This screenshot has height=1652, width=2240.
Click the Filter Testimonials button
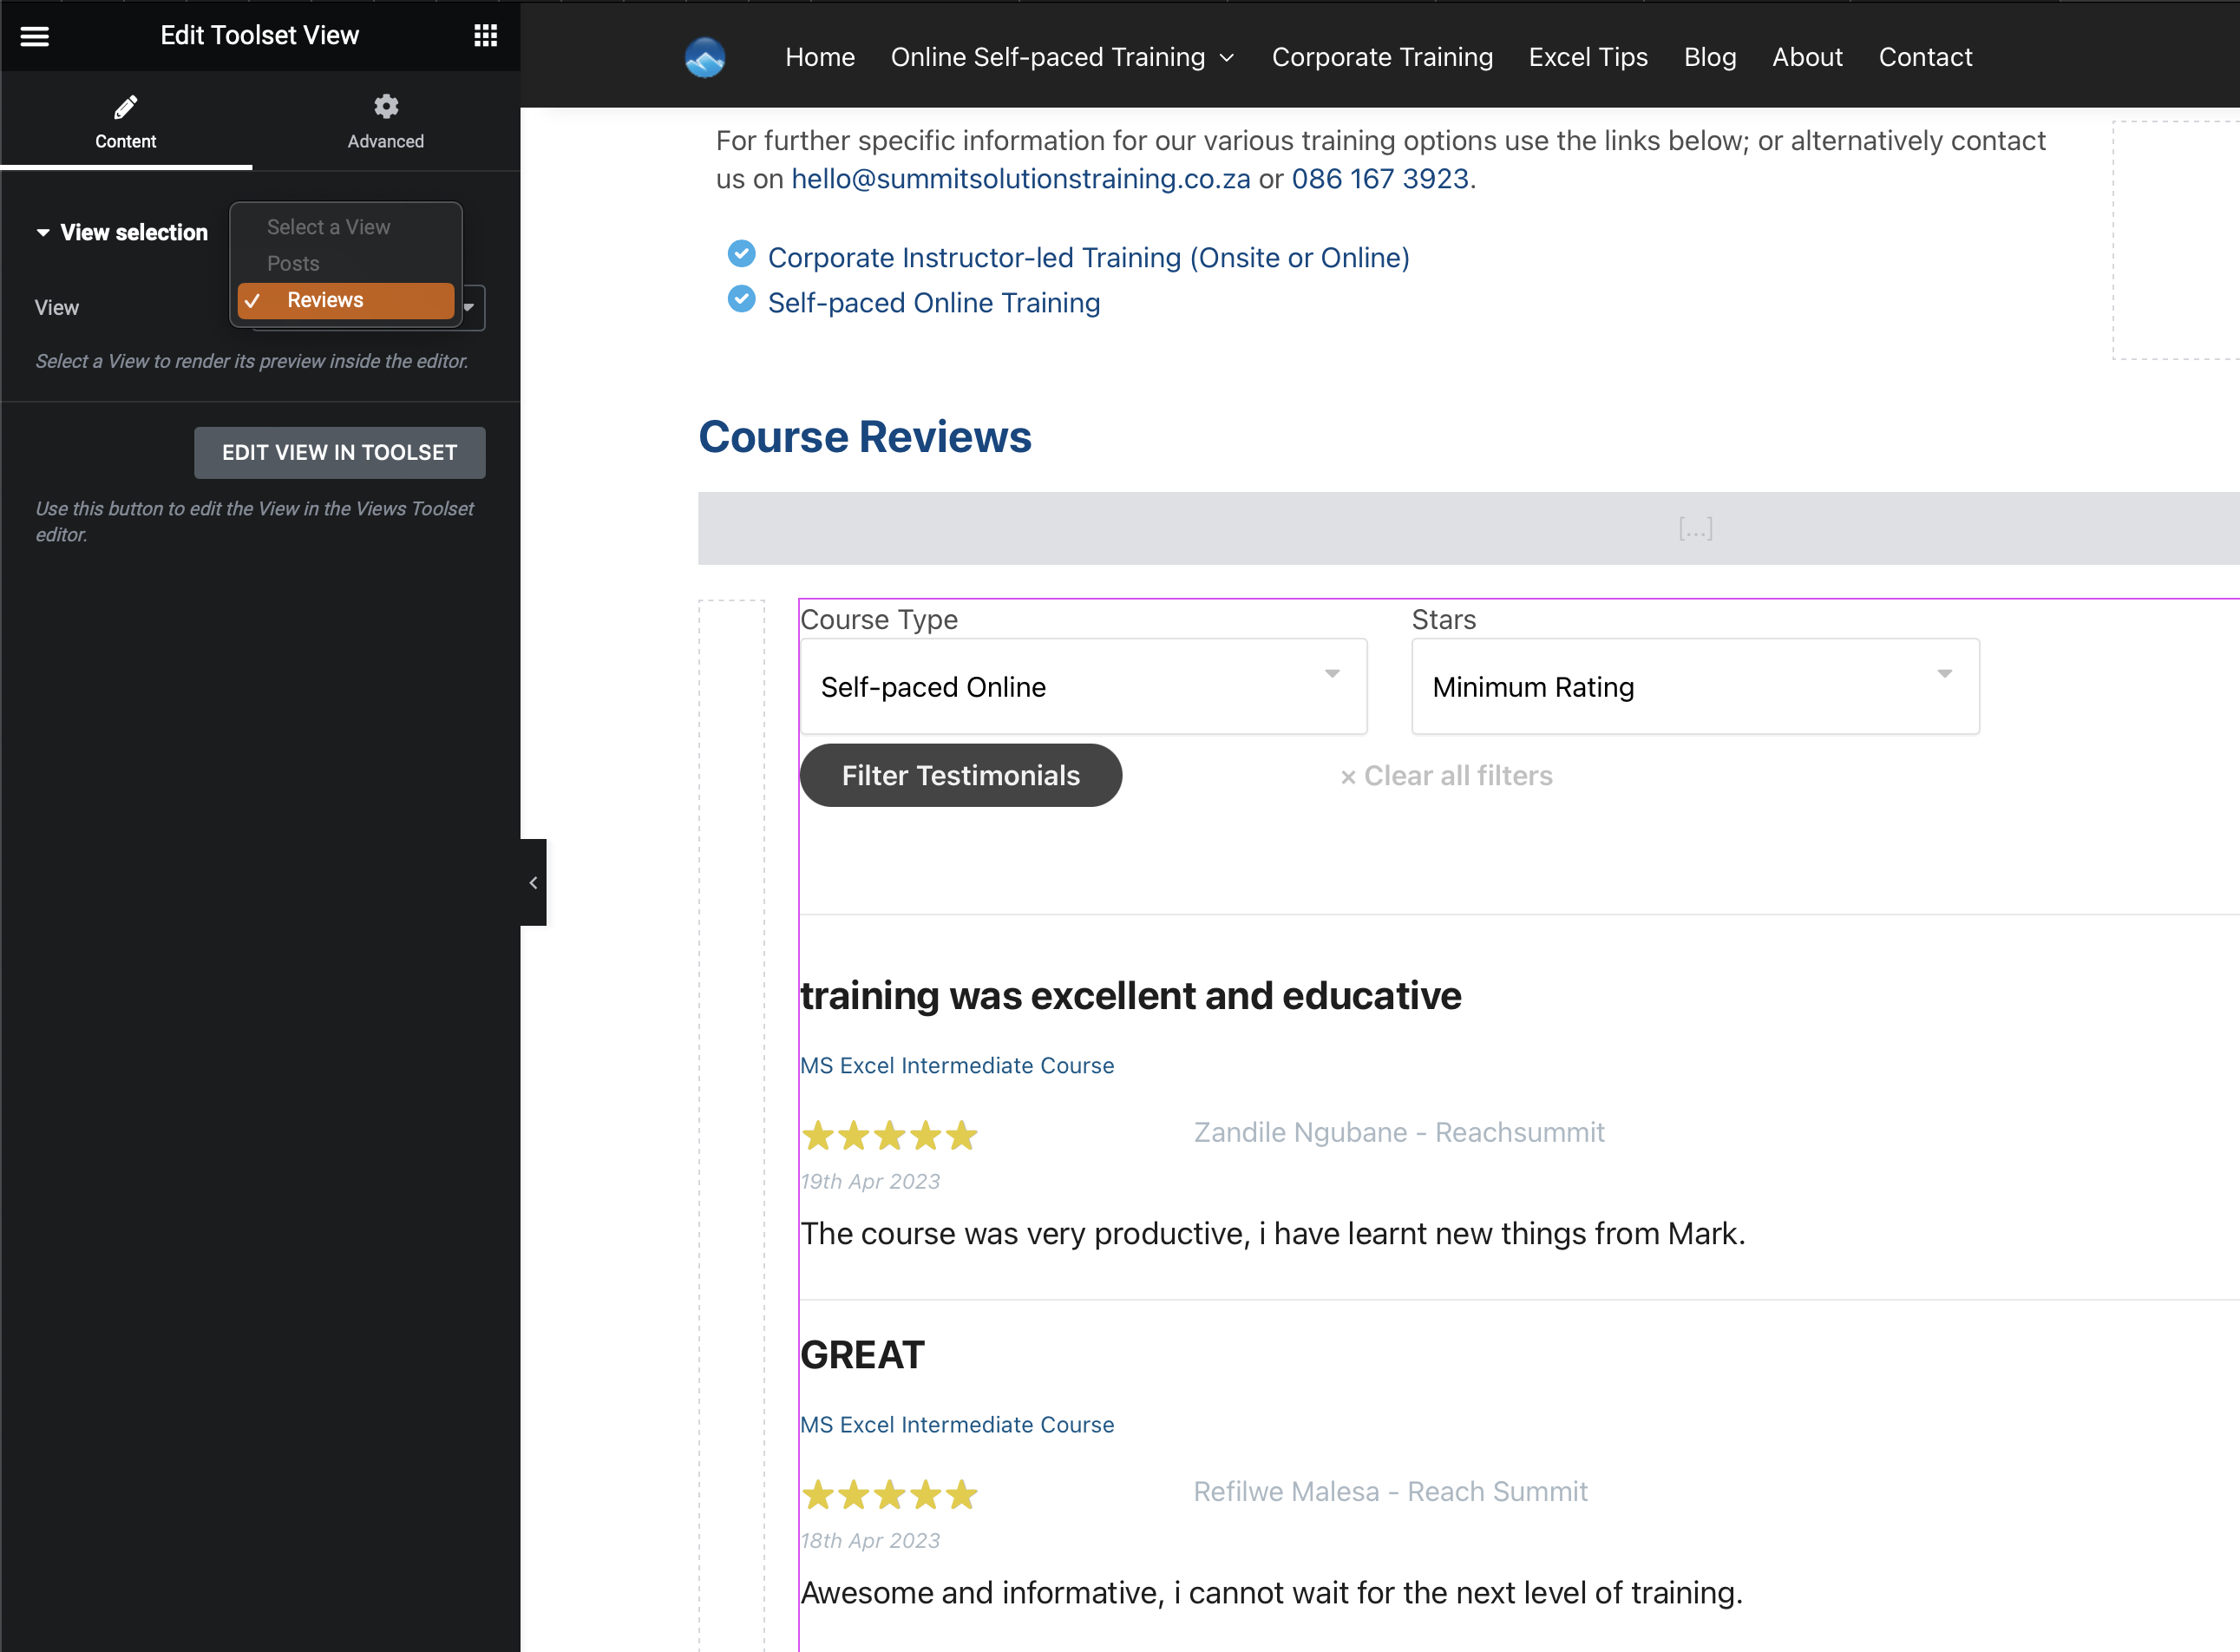pyautogui.click(x=961, y=776)
